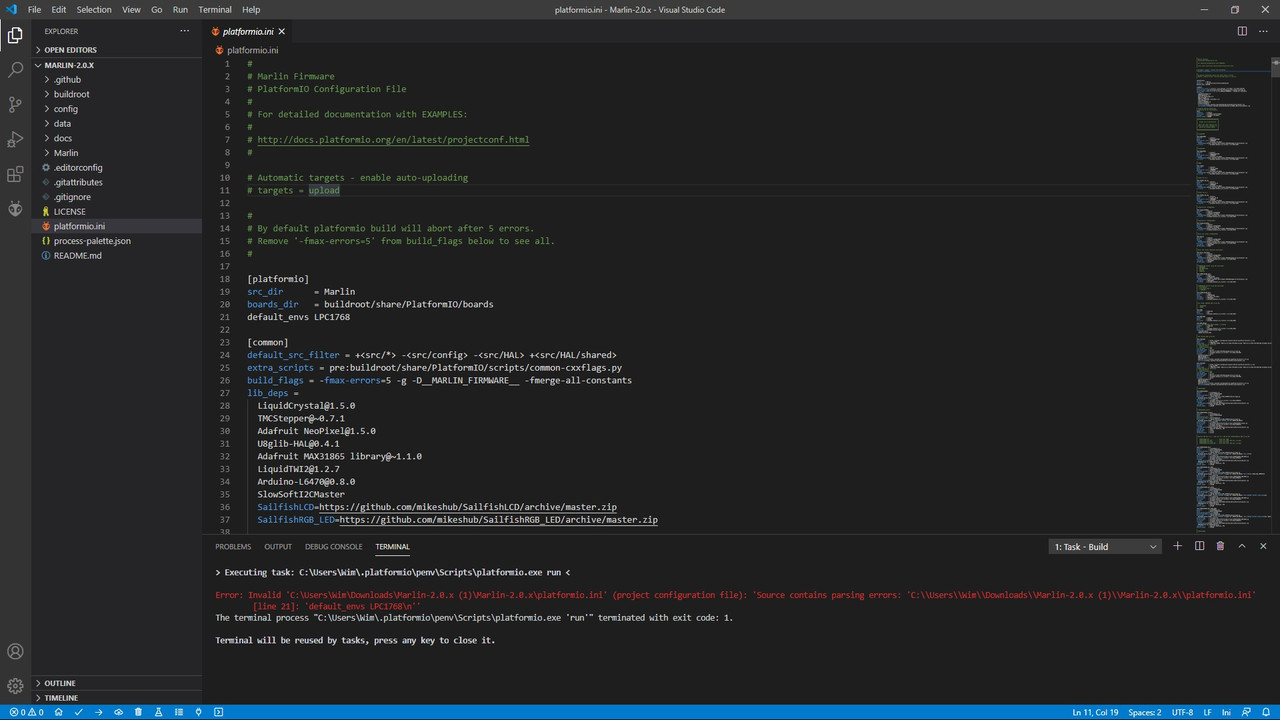The height and width of the screenshot is (720, 1280).
Task: Click PlatformIO upload to remote cloud icon
Action: (x=118, y=712)
